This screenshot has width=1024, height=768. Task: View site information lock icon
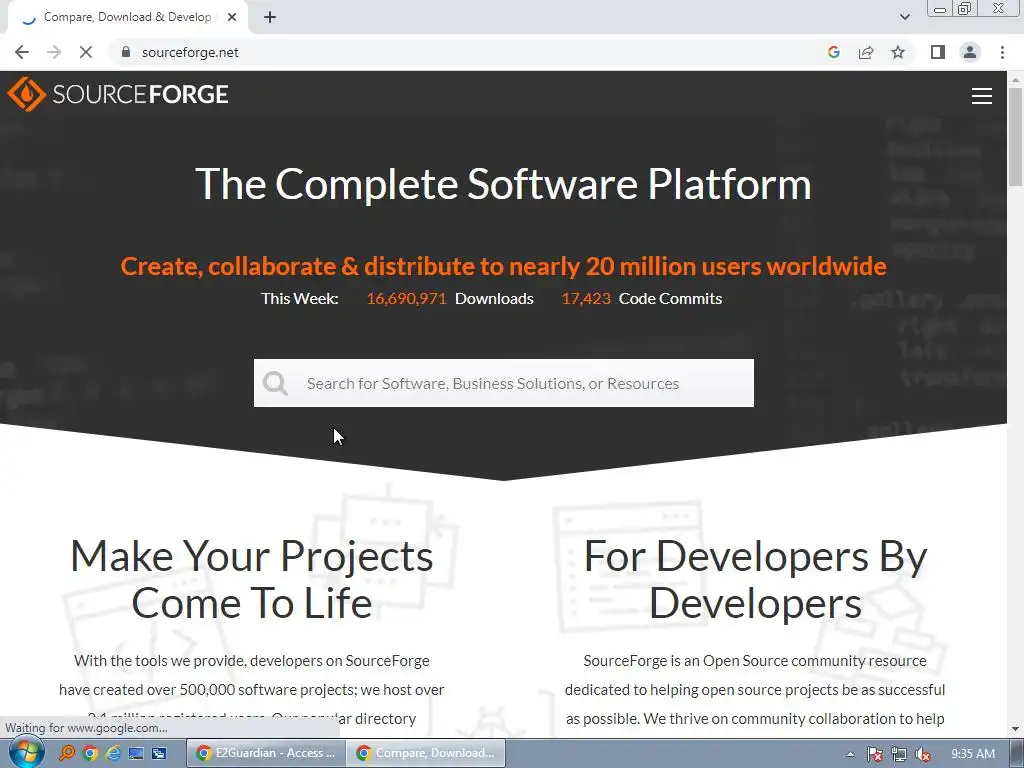[x=126, y=52]
